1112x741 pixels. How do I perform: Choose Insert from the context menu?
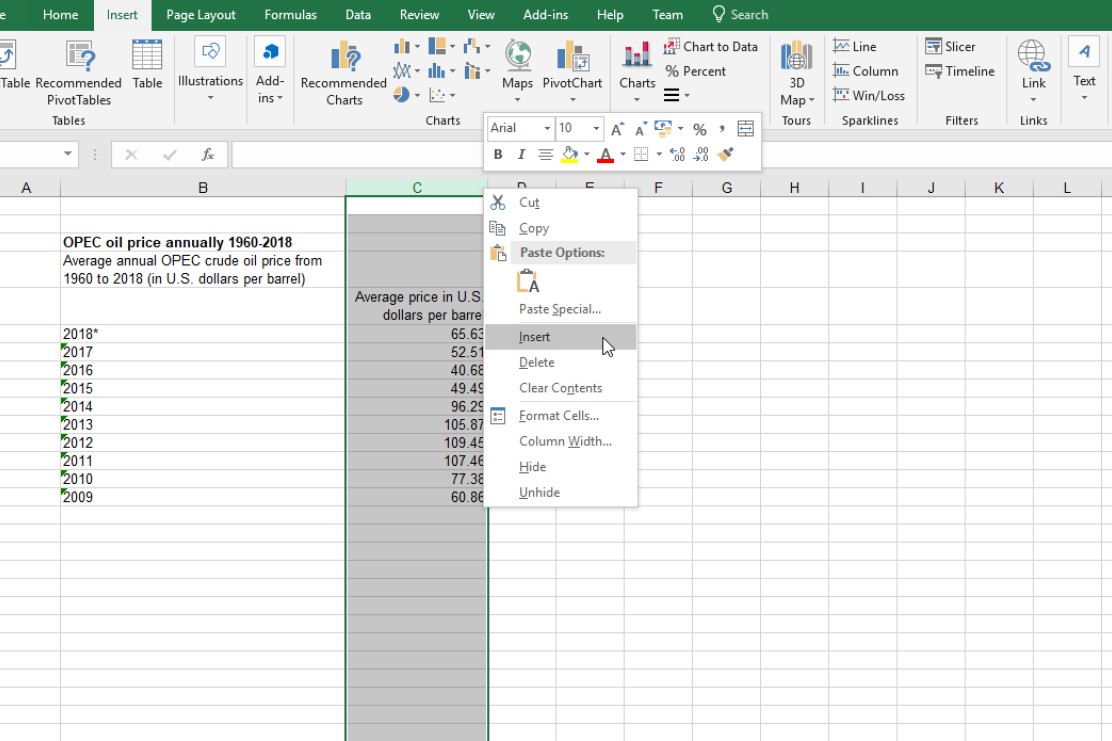(x=560, y=337)
